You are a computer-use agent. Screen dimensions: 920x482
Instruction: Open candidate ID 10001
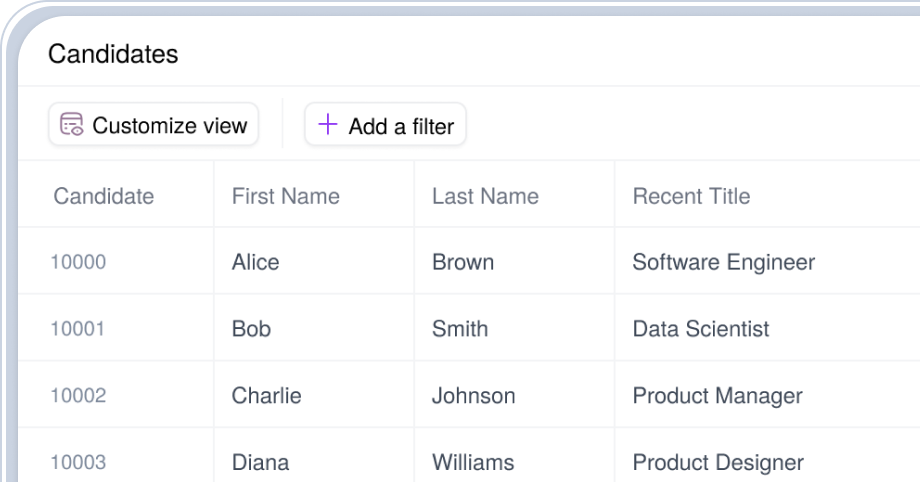coord(78,328)
